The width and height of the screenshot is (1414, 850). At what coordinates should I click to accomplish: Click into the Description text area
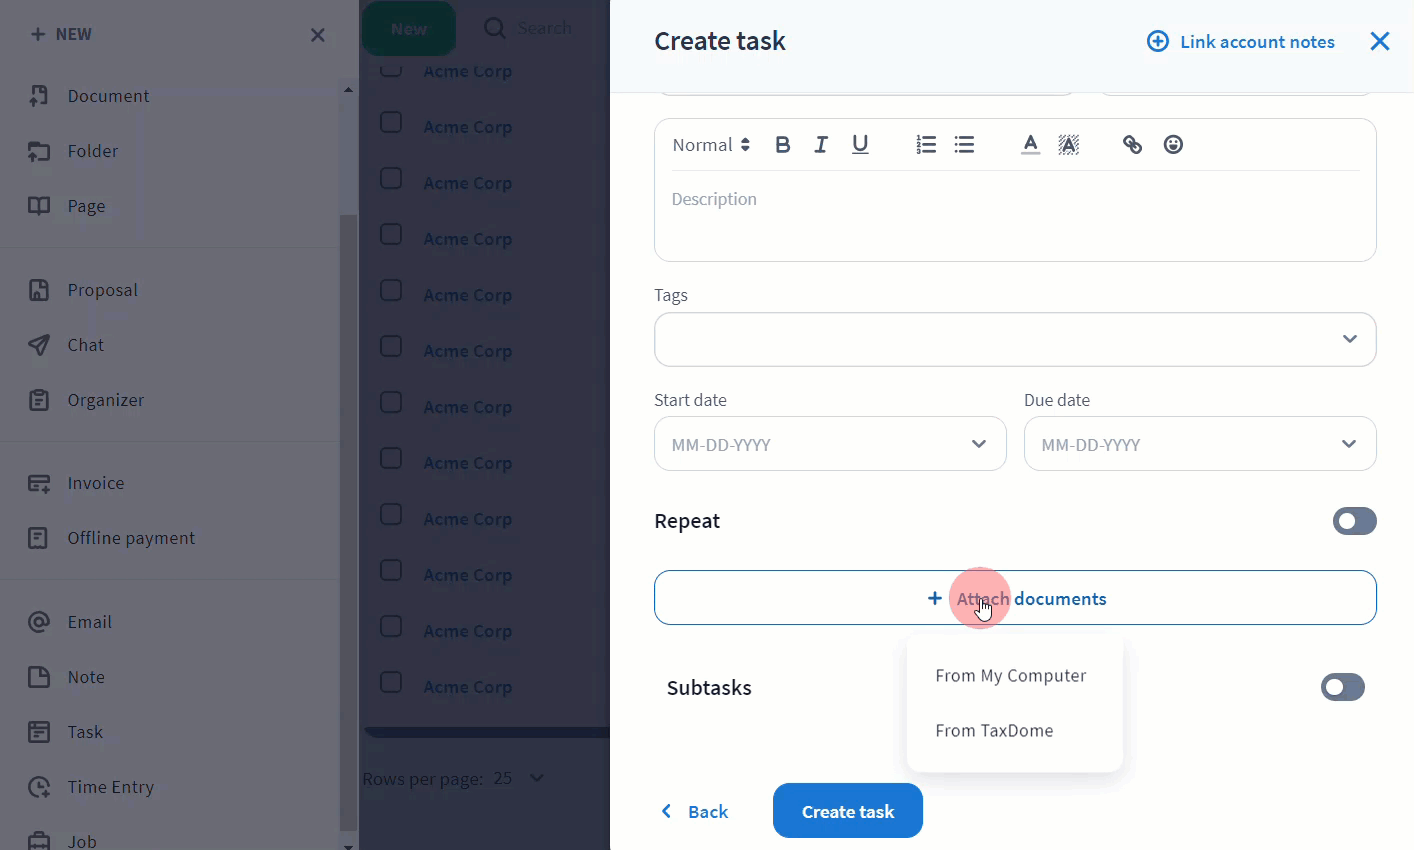(x=1014, y=220)
